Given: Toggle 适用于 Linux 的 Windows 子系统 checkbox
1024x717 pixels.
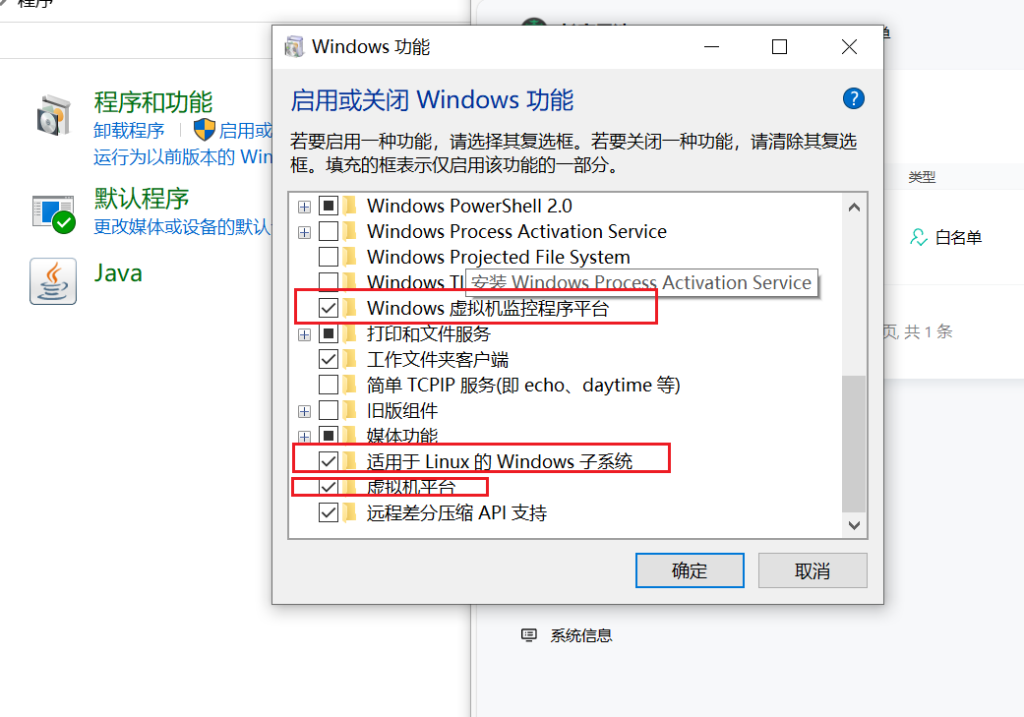Looking at the screenshot, I should click(328, 461).
